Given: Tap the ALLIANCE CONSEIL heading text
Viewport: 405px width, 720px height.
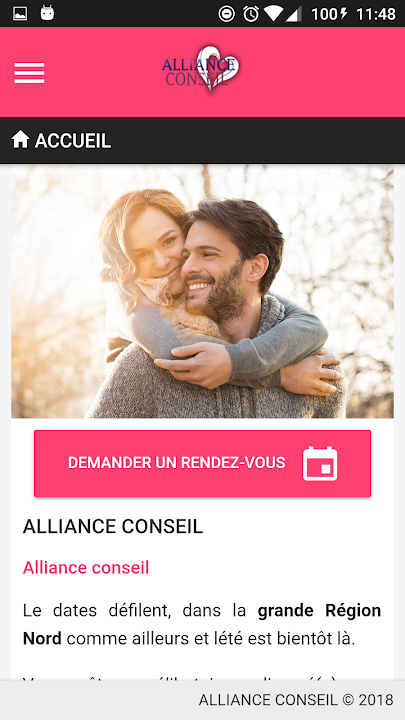Looking at the screenshot, I should [113, 526].
